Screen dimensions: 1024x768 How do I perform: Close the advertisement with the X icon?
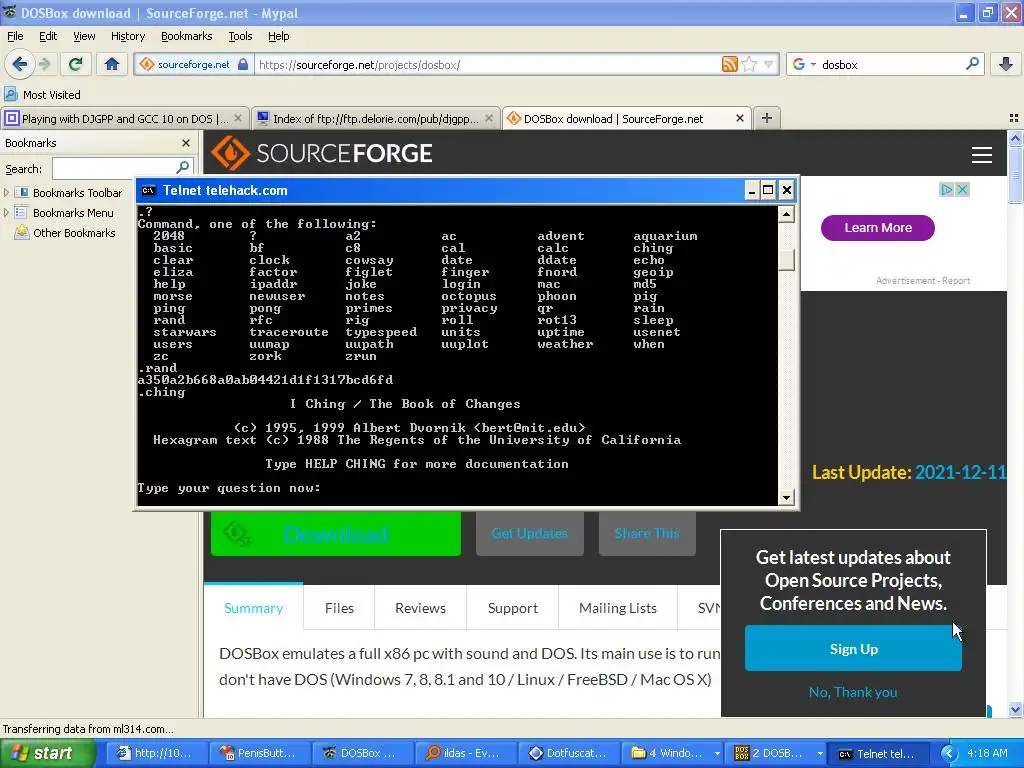pyautogui.click(x=962, y=189)
